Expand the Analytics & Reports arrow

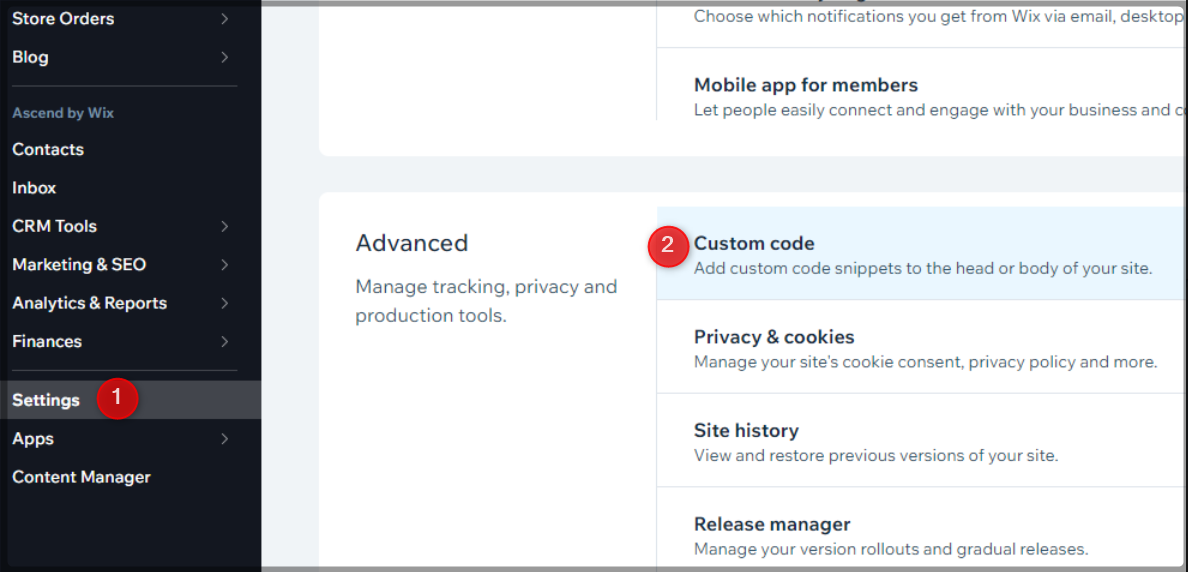pos(224,303)
